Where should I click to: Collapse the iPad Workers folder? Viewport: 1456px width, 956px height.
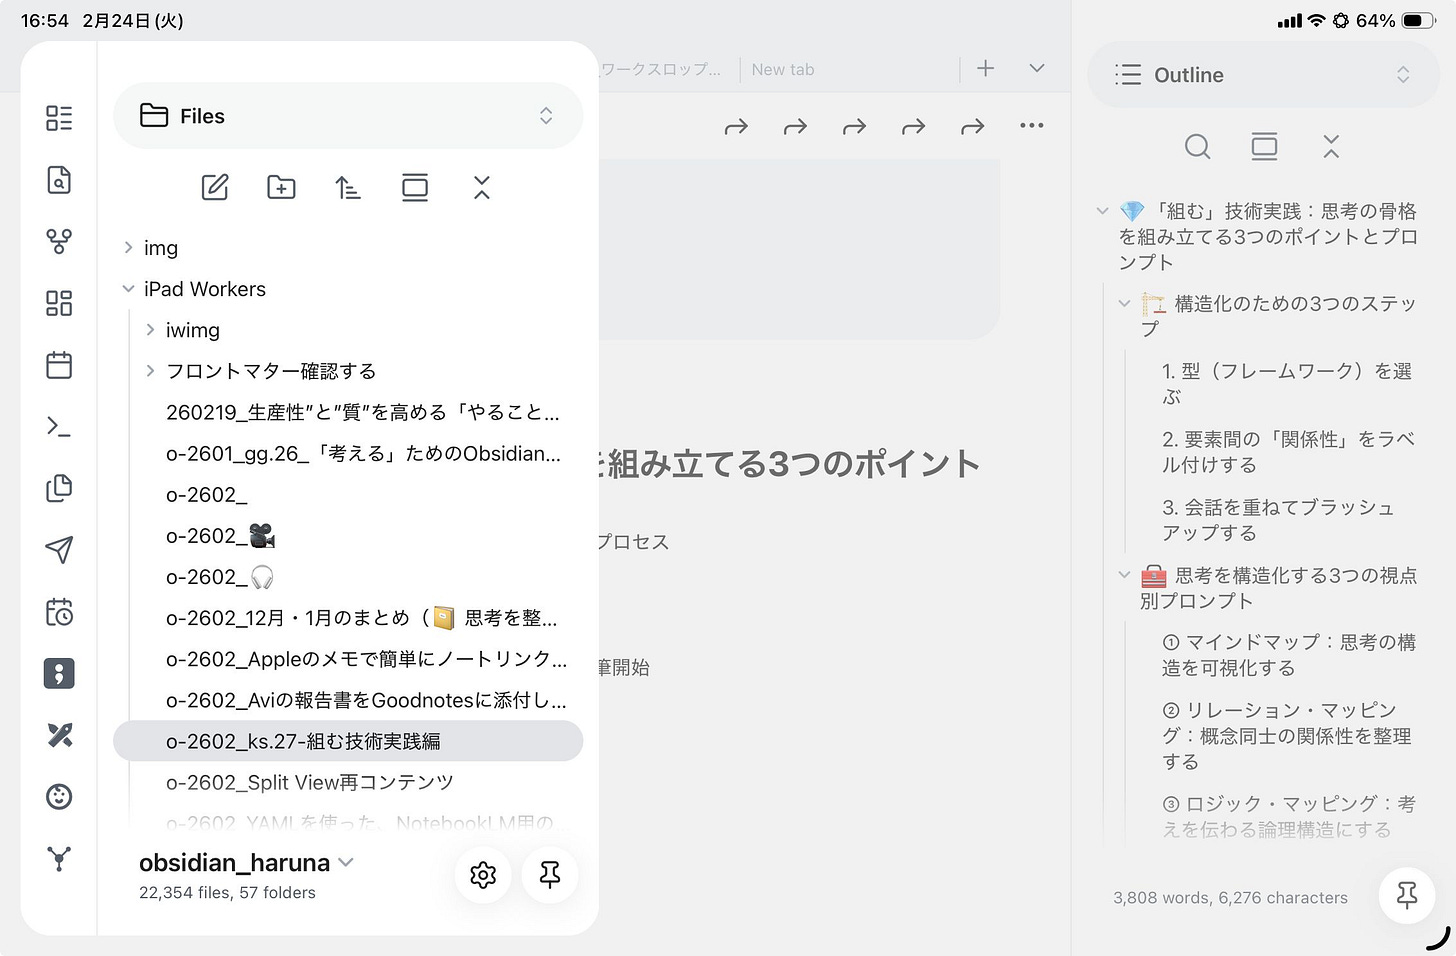[x=128, y=289]
